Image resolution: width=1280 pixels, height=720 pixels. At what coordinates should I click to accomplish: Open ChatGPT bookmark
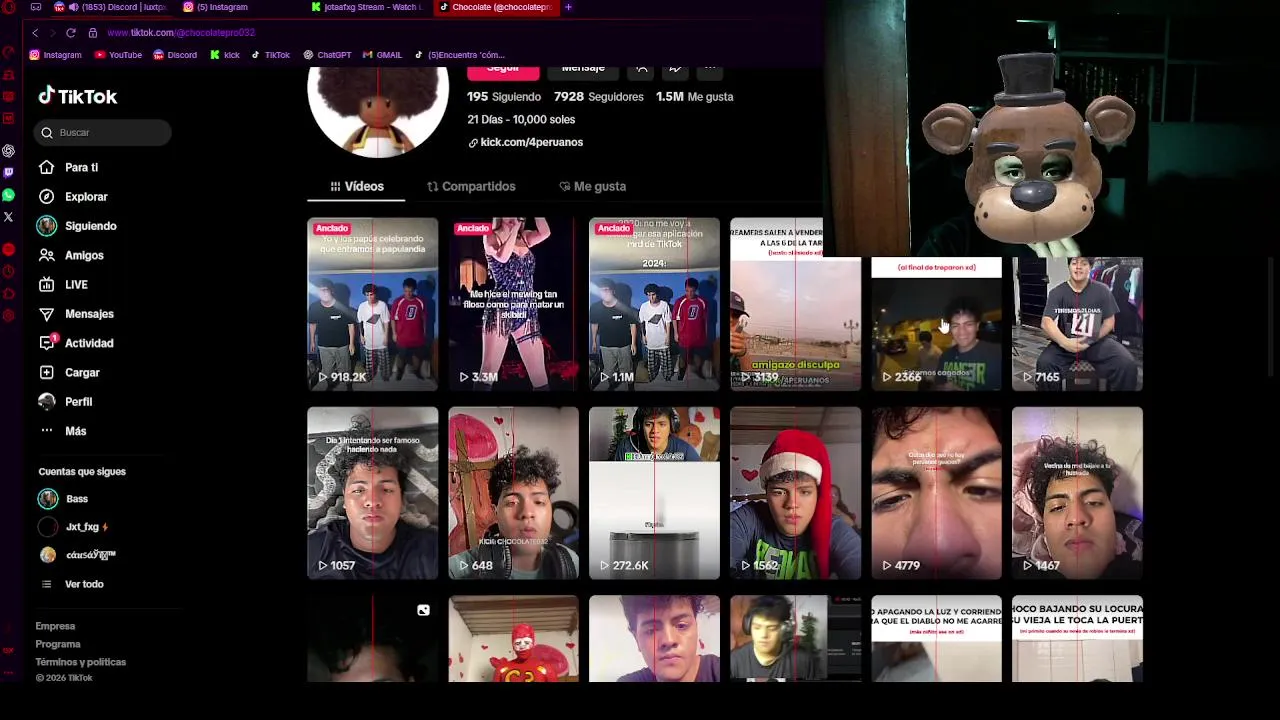[x=327, y=55]
